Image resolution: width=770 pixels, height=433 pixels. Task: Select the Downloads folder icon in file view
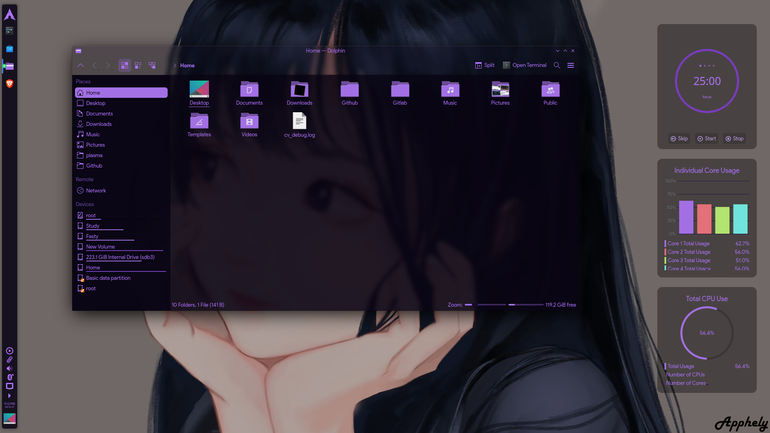tap(299, 89)
